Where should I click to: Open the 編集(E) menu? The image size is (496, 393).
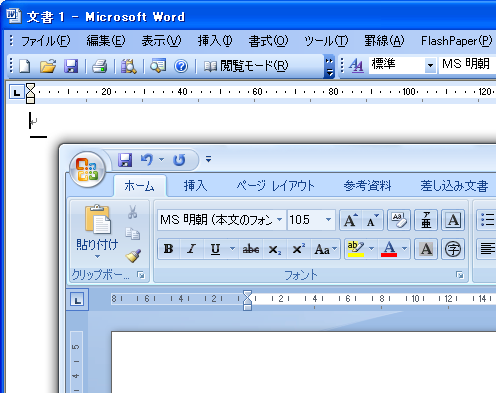point(106,41)
